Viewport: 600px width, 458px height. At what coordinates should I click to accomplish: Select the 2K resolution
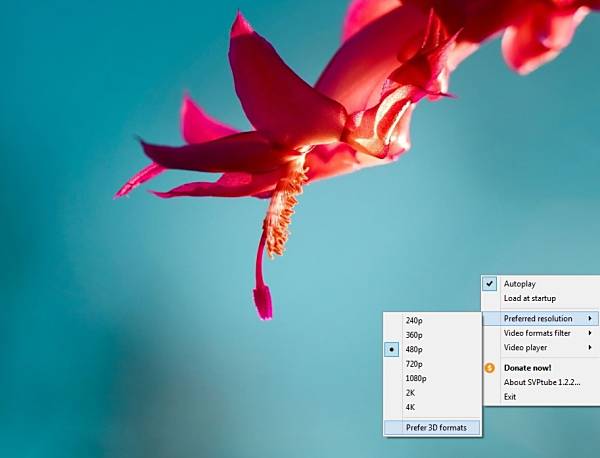pos(410,393)
